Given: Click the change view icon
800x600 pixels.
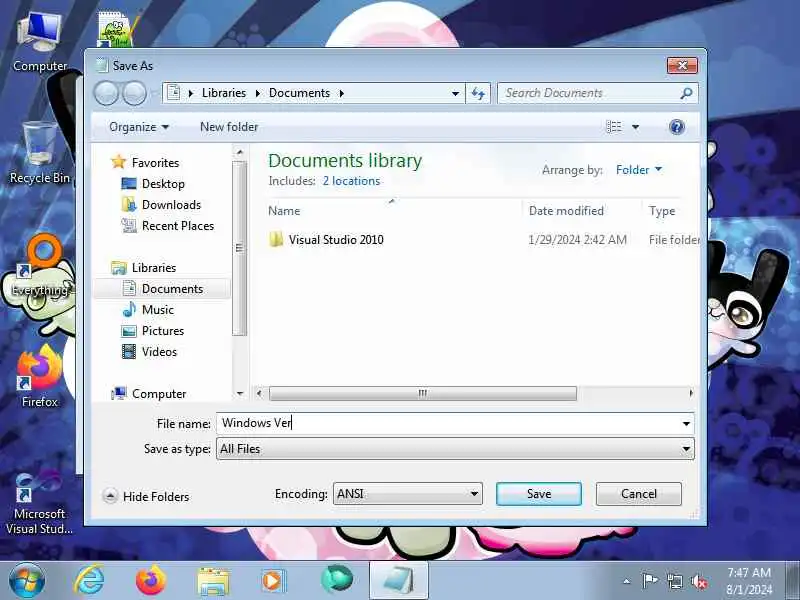Looking at the screenshot, I should pos(613,127).
